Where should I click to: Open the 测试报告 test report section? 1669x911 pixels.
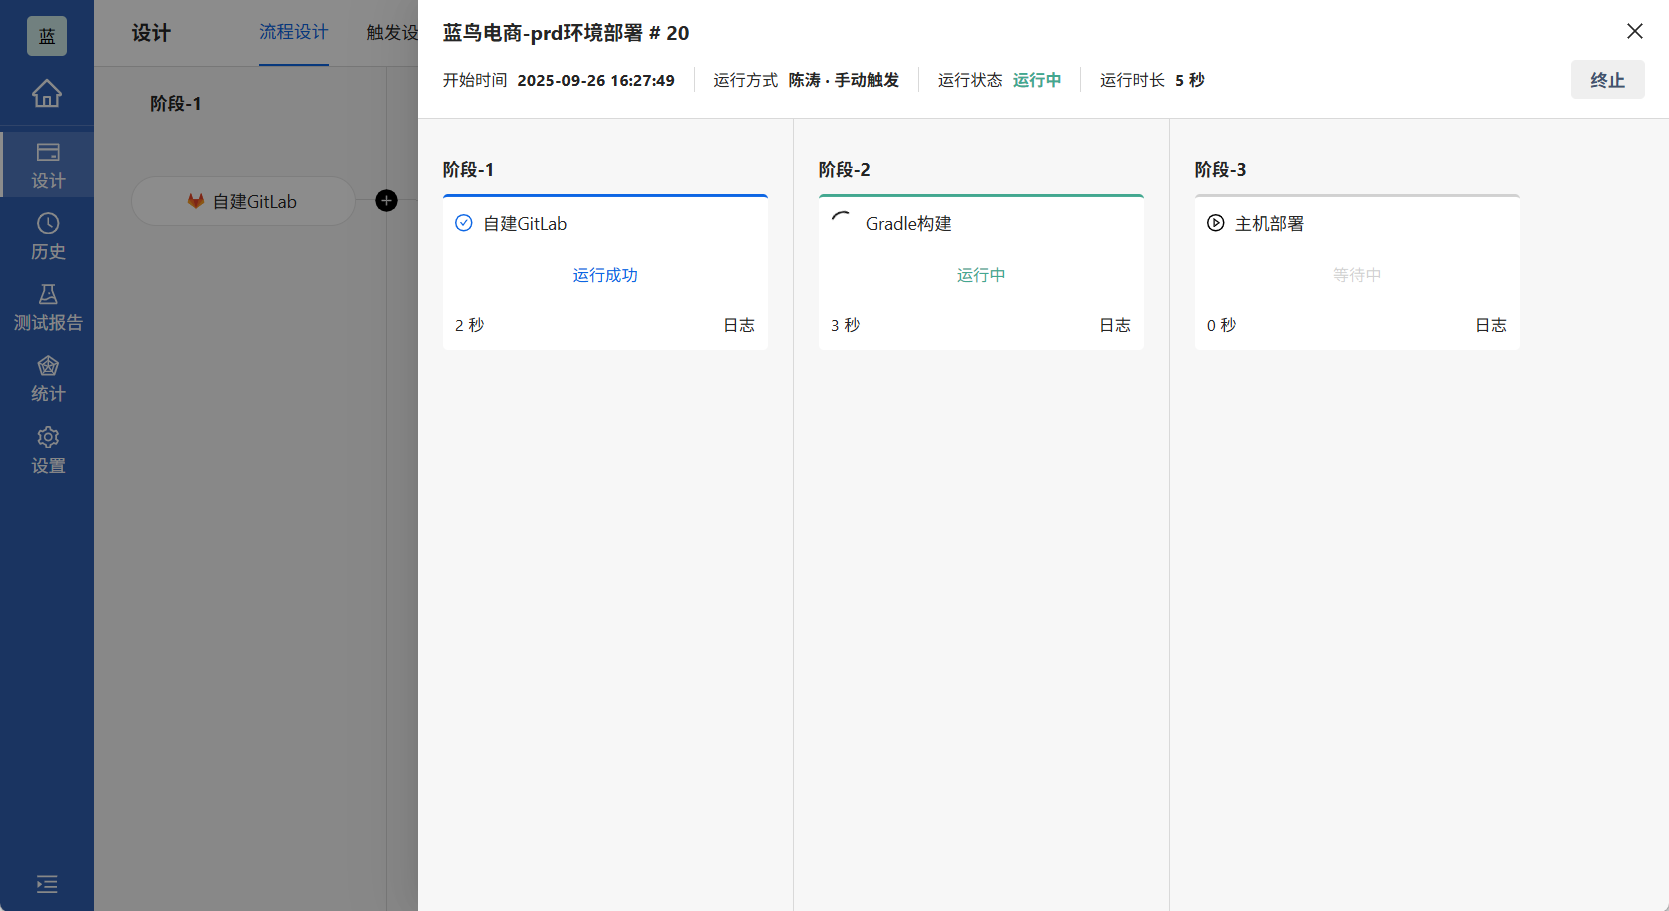click(47, 305)
